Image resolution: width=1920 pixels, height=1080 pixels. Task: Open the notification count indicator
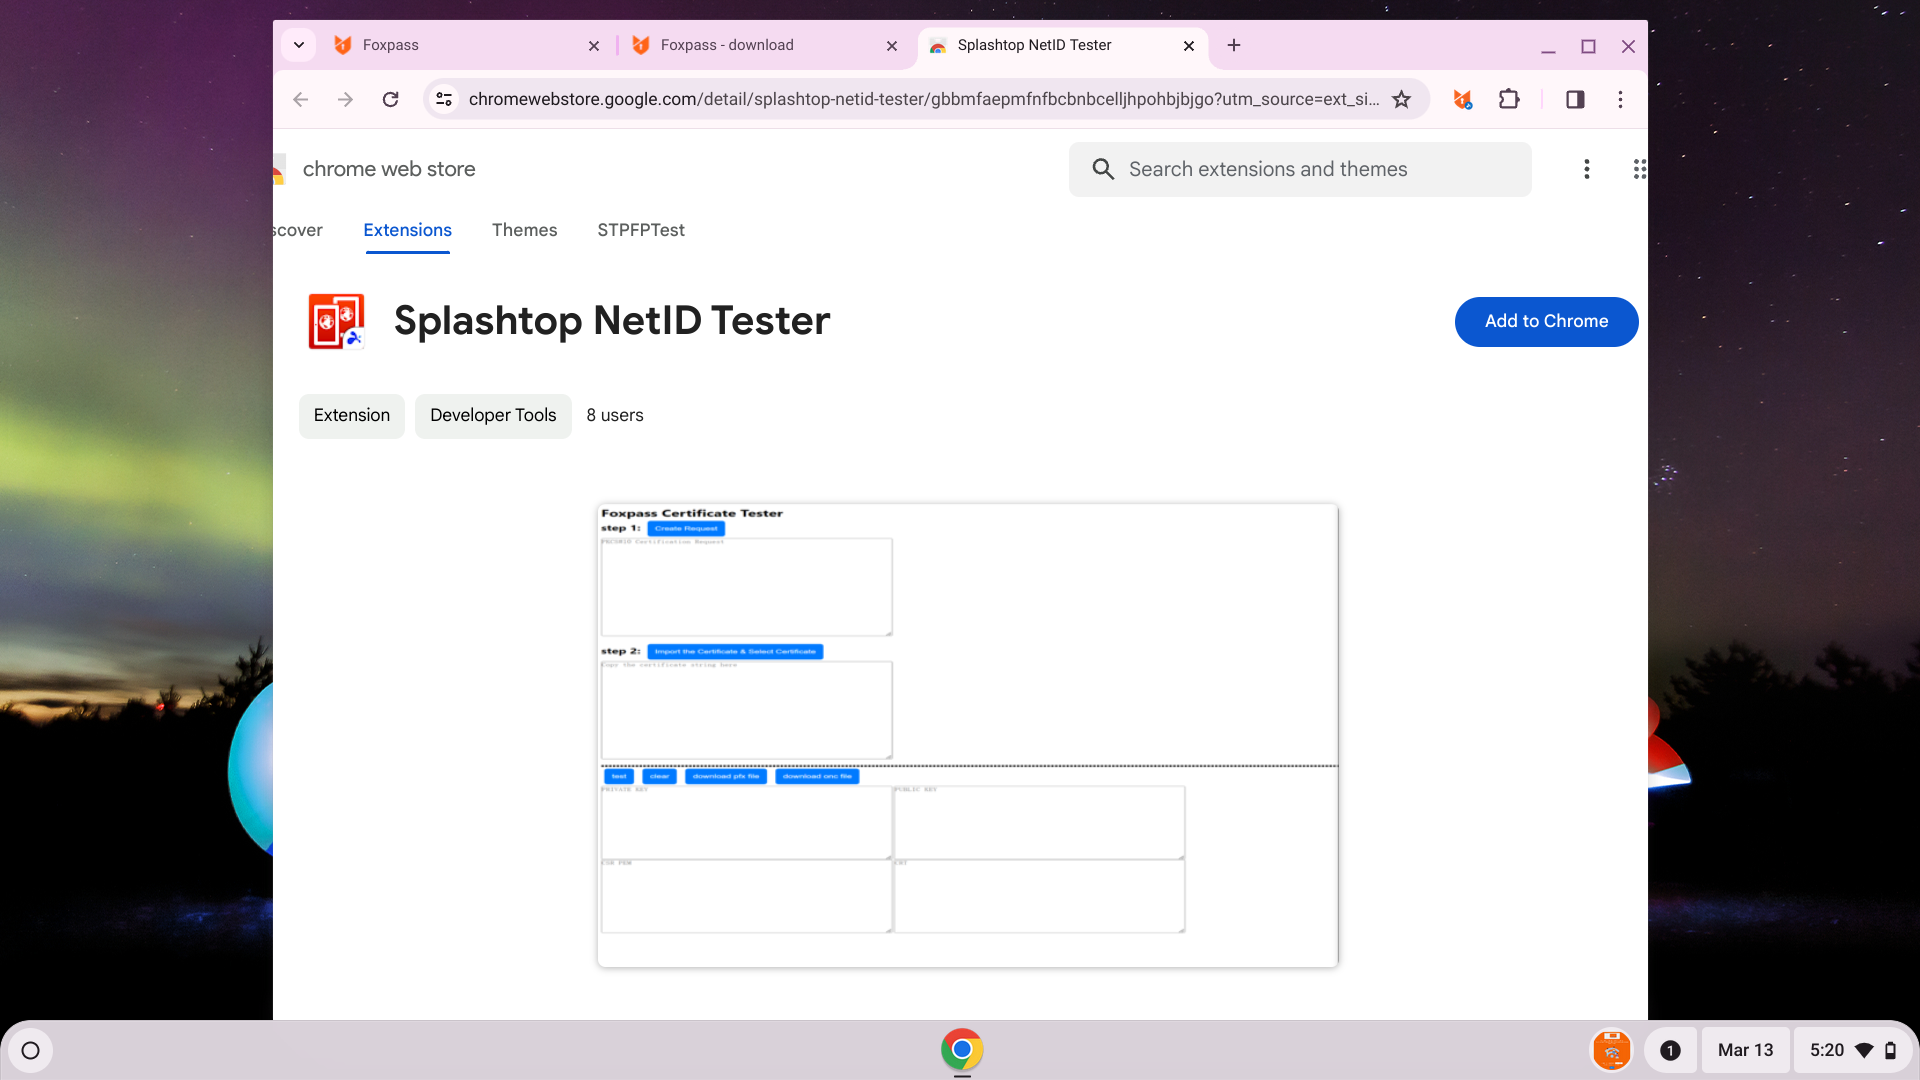coord(1670,1050)
